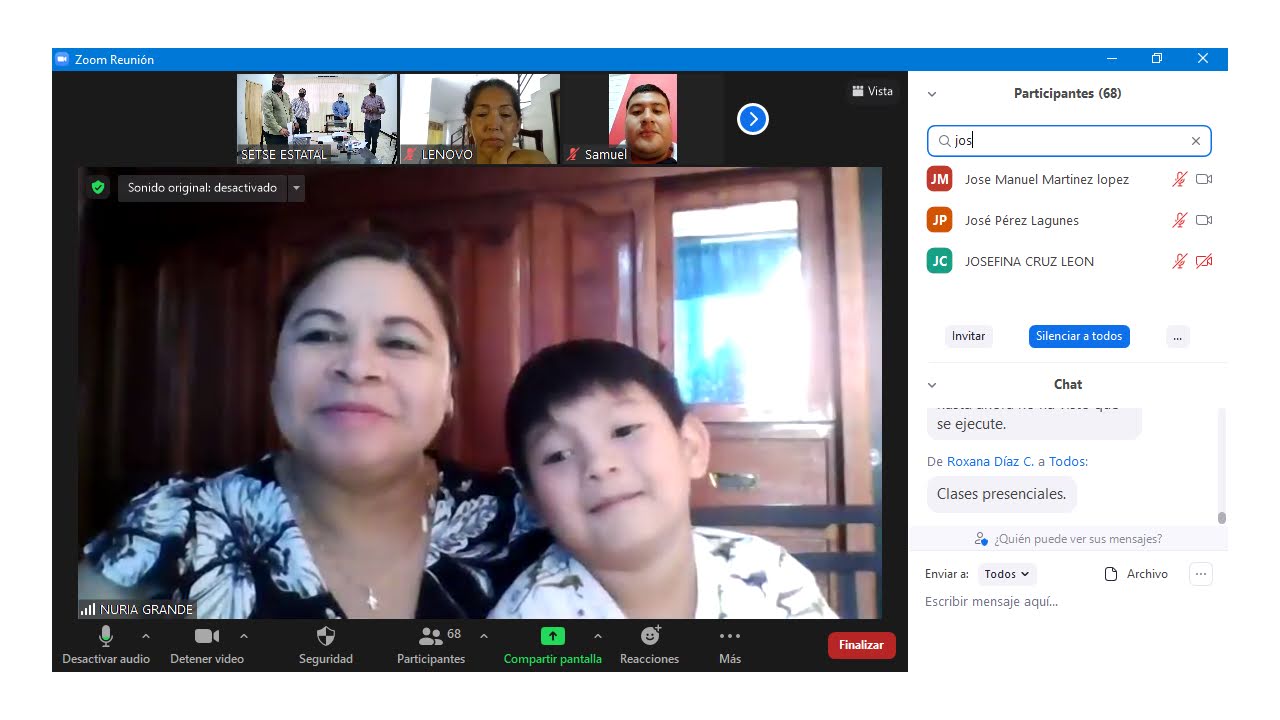
Task: Click ¿Quién puede ver sus mensajes? link
Action: tap(1078, 539)
